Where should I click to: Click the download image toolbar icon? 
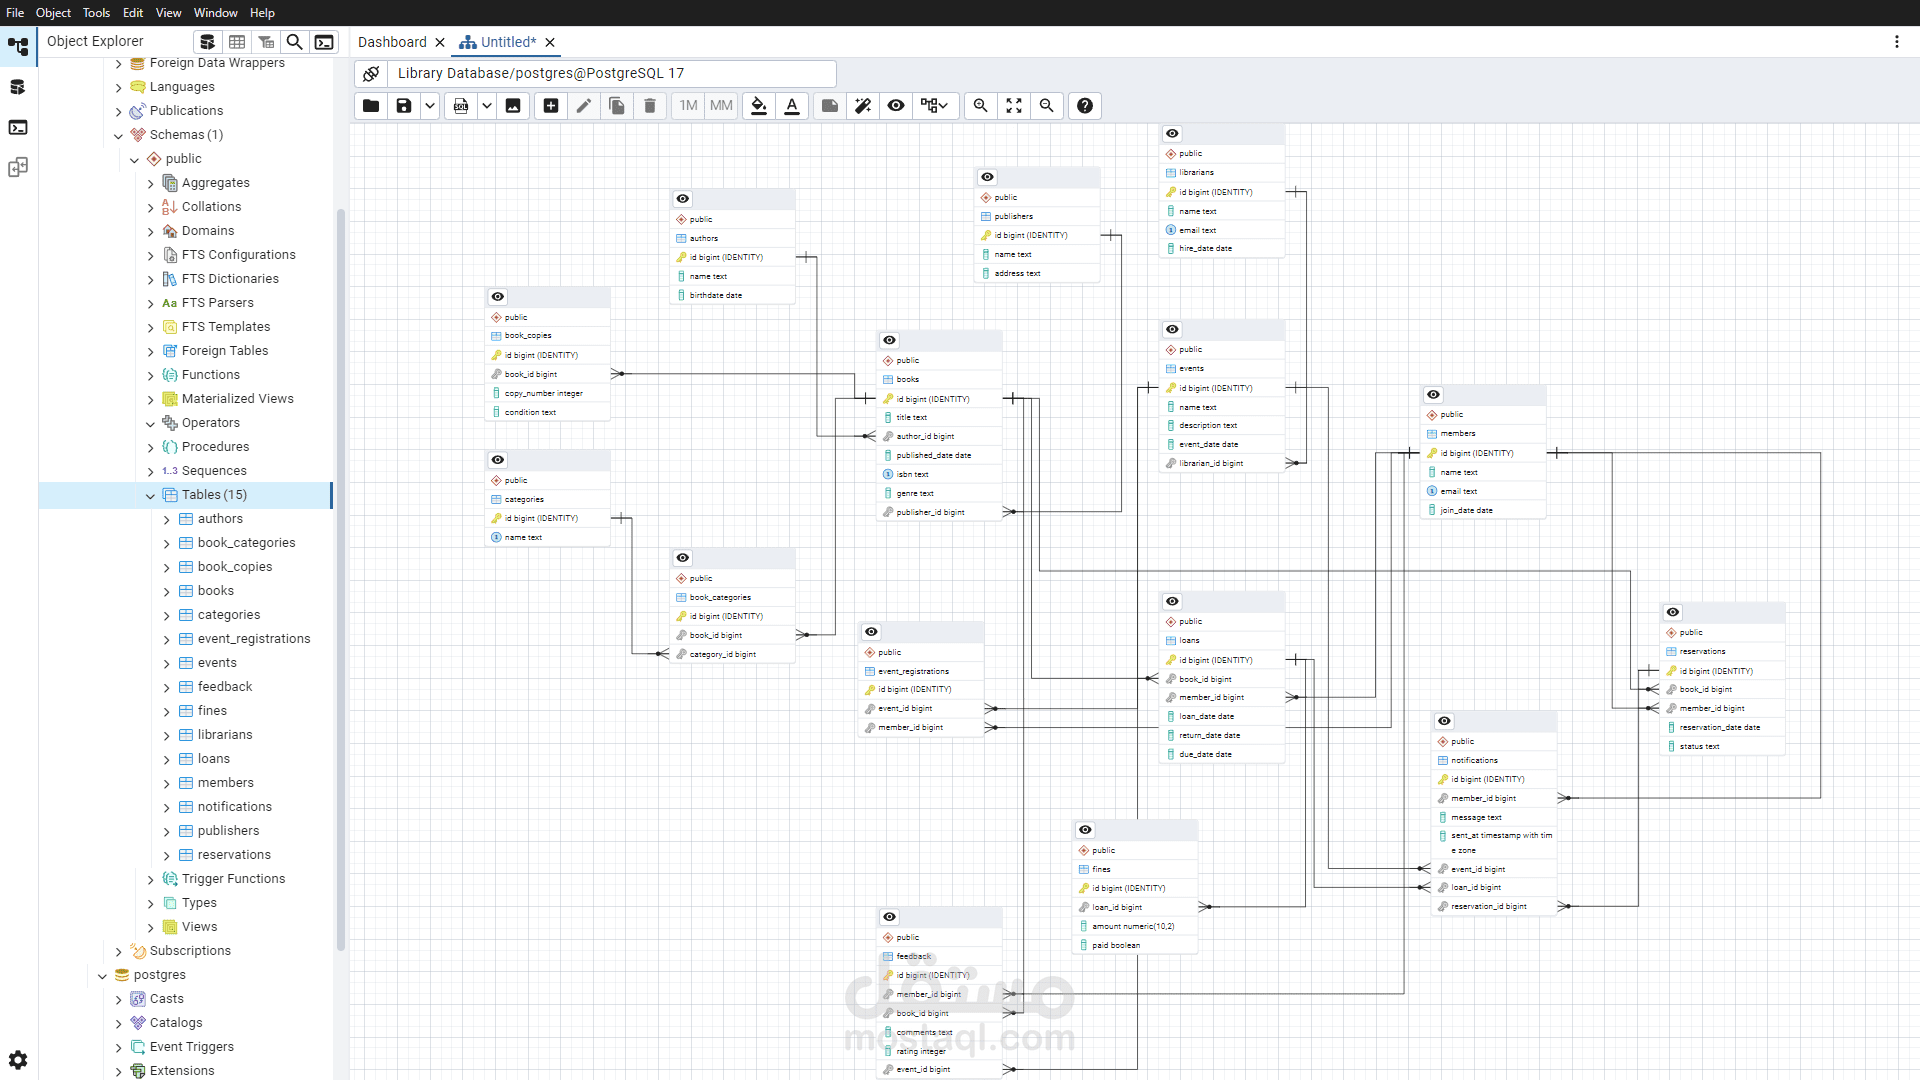(x=513, y=106)
